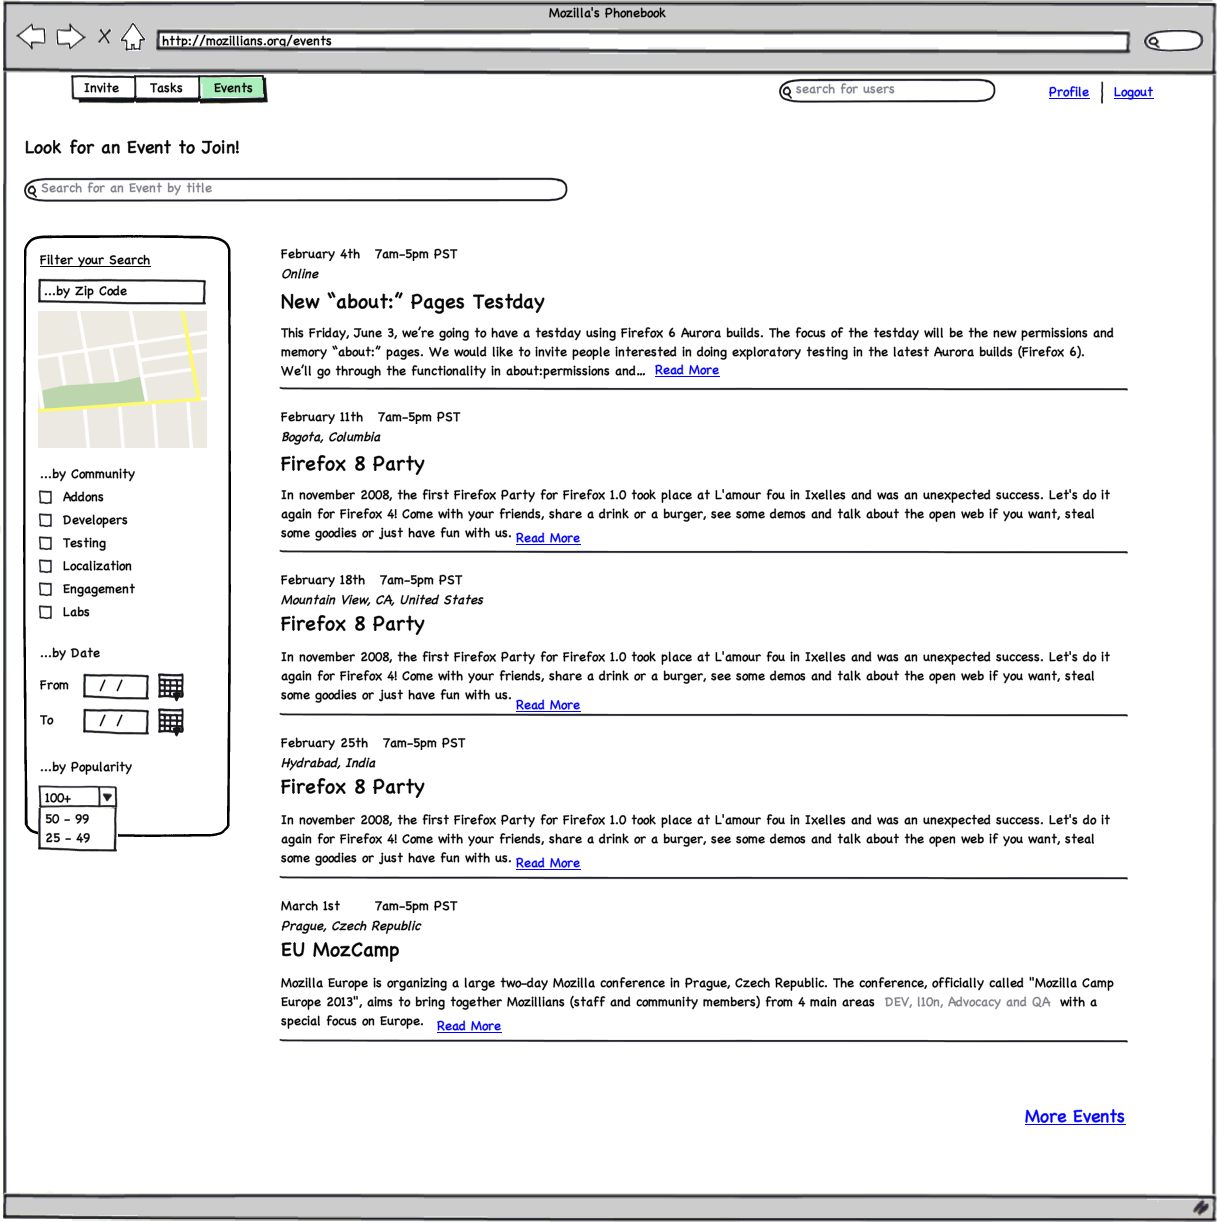Click the March 1st date text
Screen dimensions: 1217x1222
[x=310, y=906]
